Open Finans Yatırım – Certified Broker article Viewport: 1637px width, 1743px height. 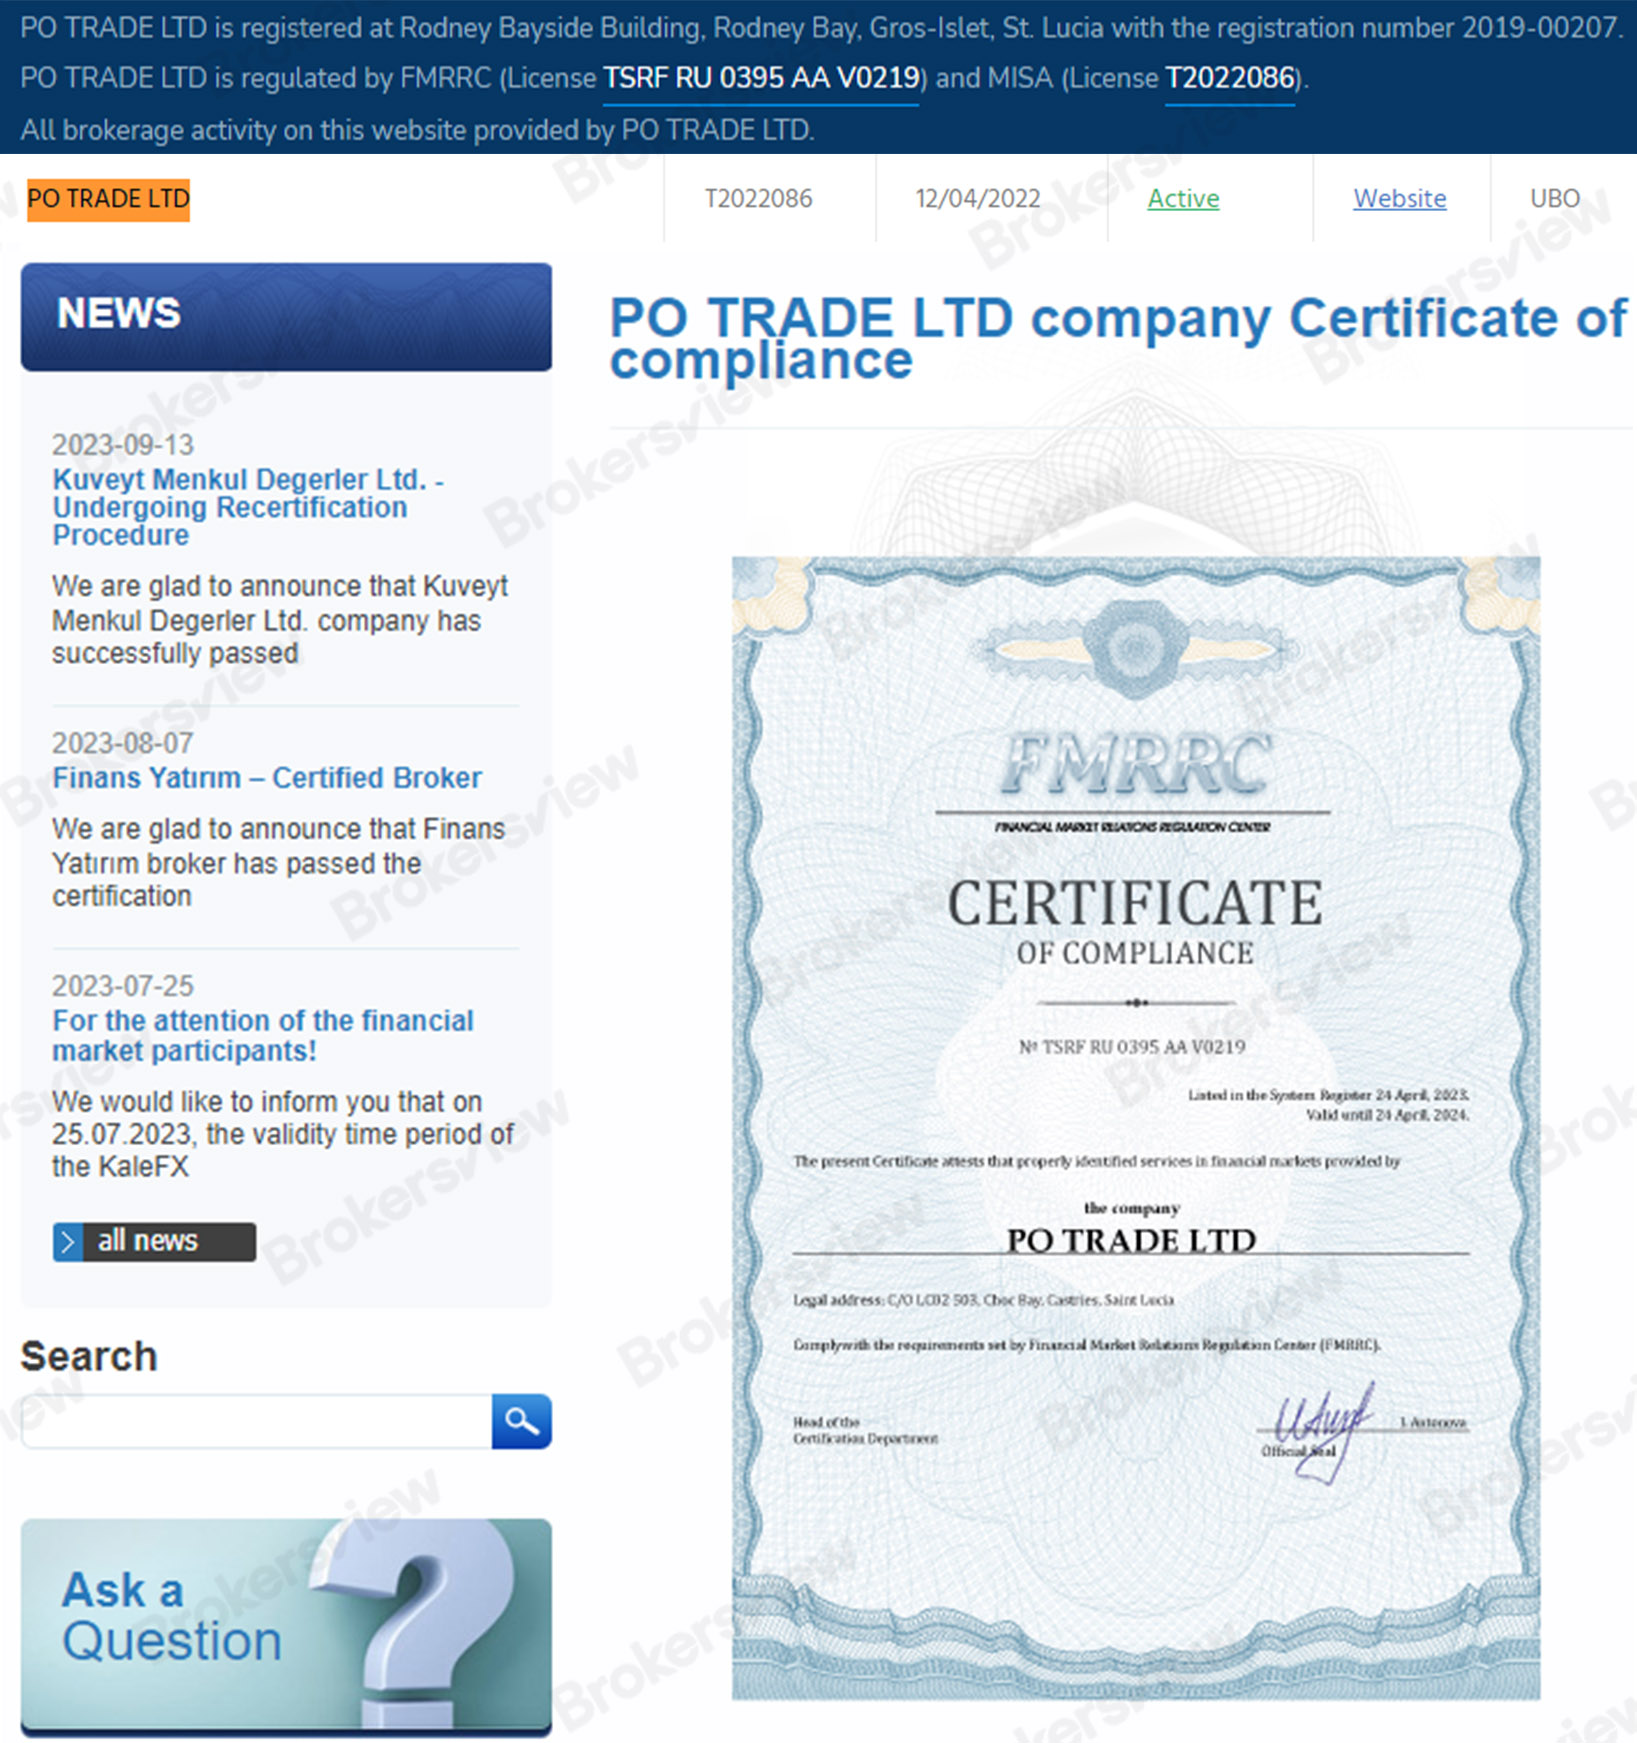tap(267, 777)
